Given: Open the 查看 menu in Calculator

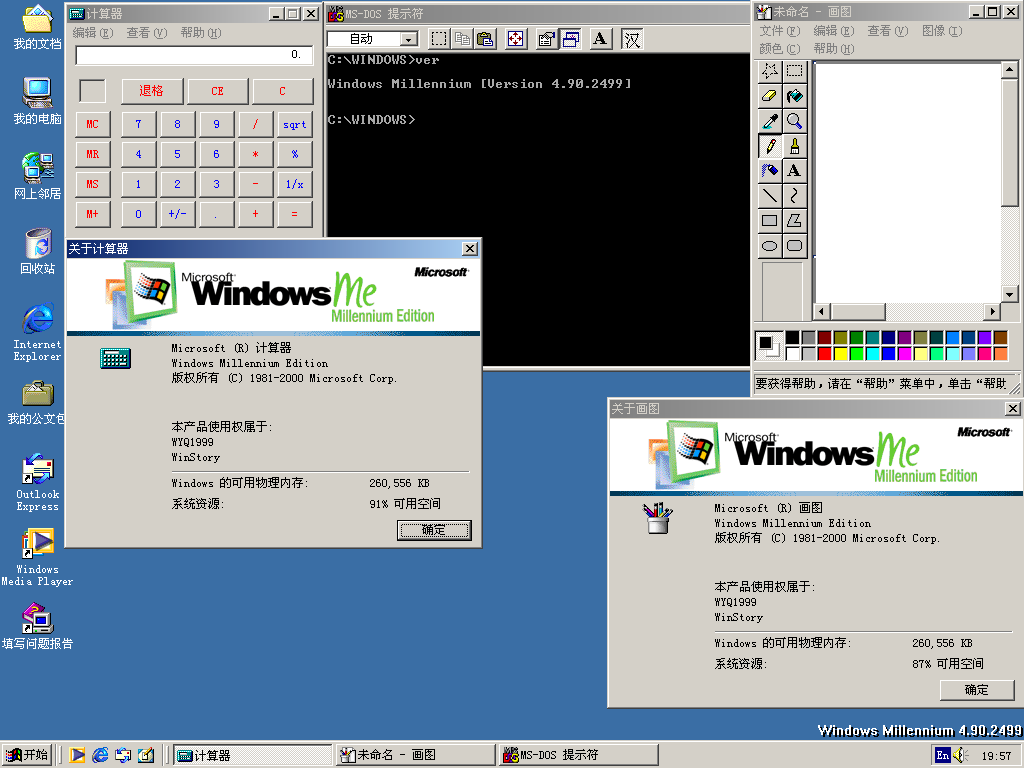Looking at the screenshot, I should pos(146,33).
